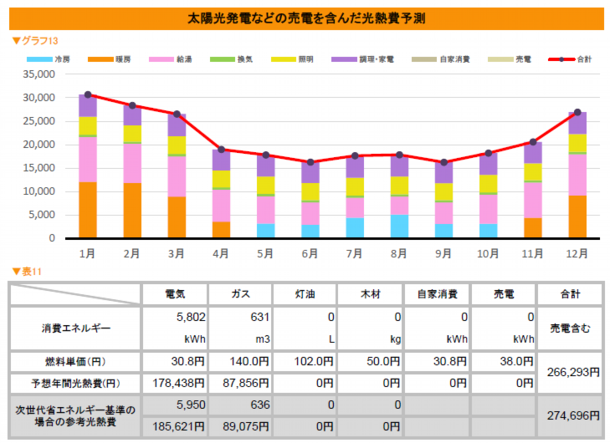Viewport: 610px width, 443px height.
Task: Click the 274,696円 reference total cell
Action: [571, 413]
